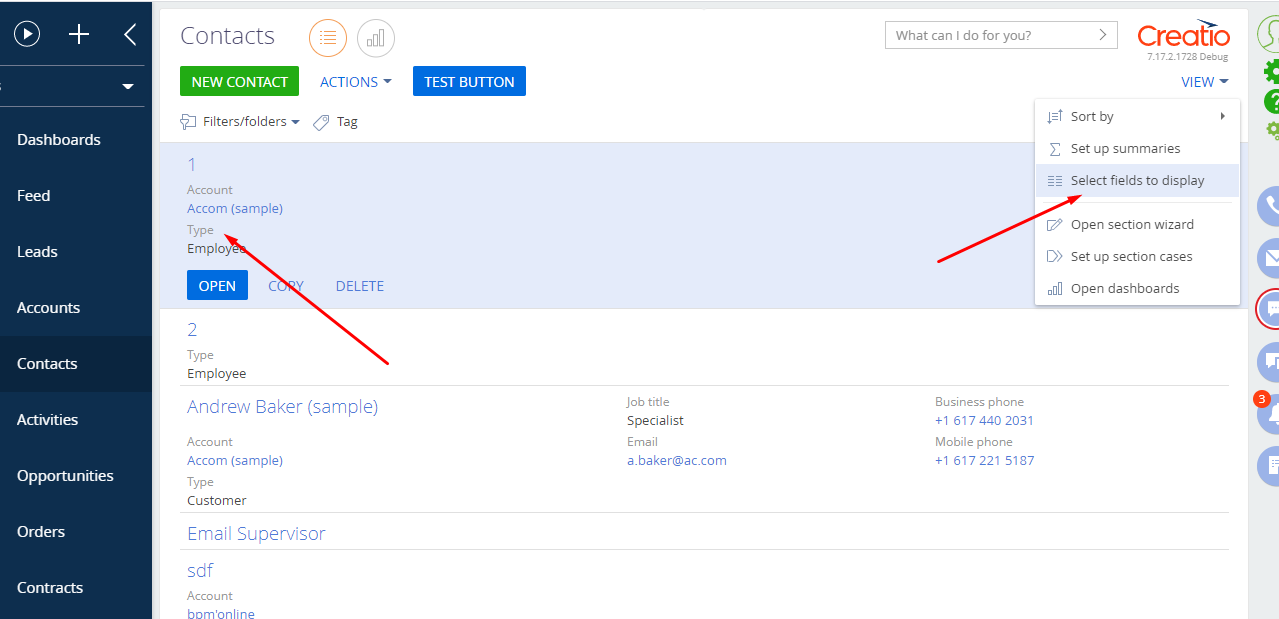Image resolution: width=1279 pixels, height=619 pixels.
Task: Open the user profile icon
Action: tap(1269, 34)
